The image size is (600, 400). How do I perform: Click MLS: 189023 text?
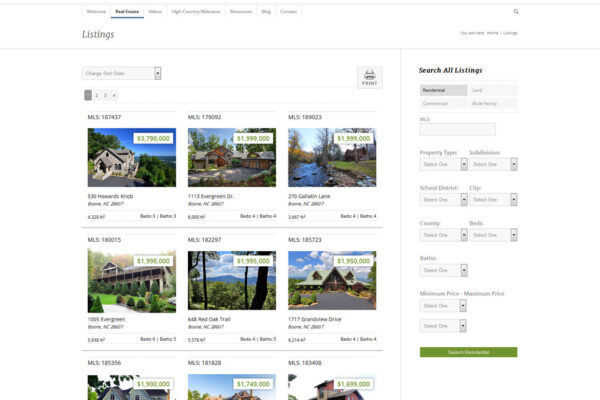[305, 117]
